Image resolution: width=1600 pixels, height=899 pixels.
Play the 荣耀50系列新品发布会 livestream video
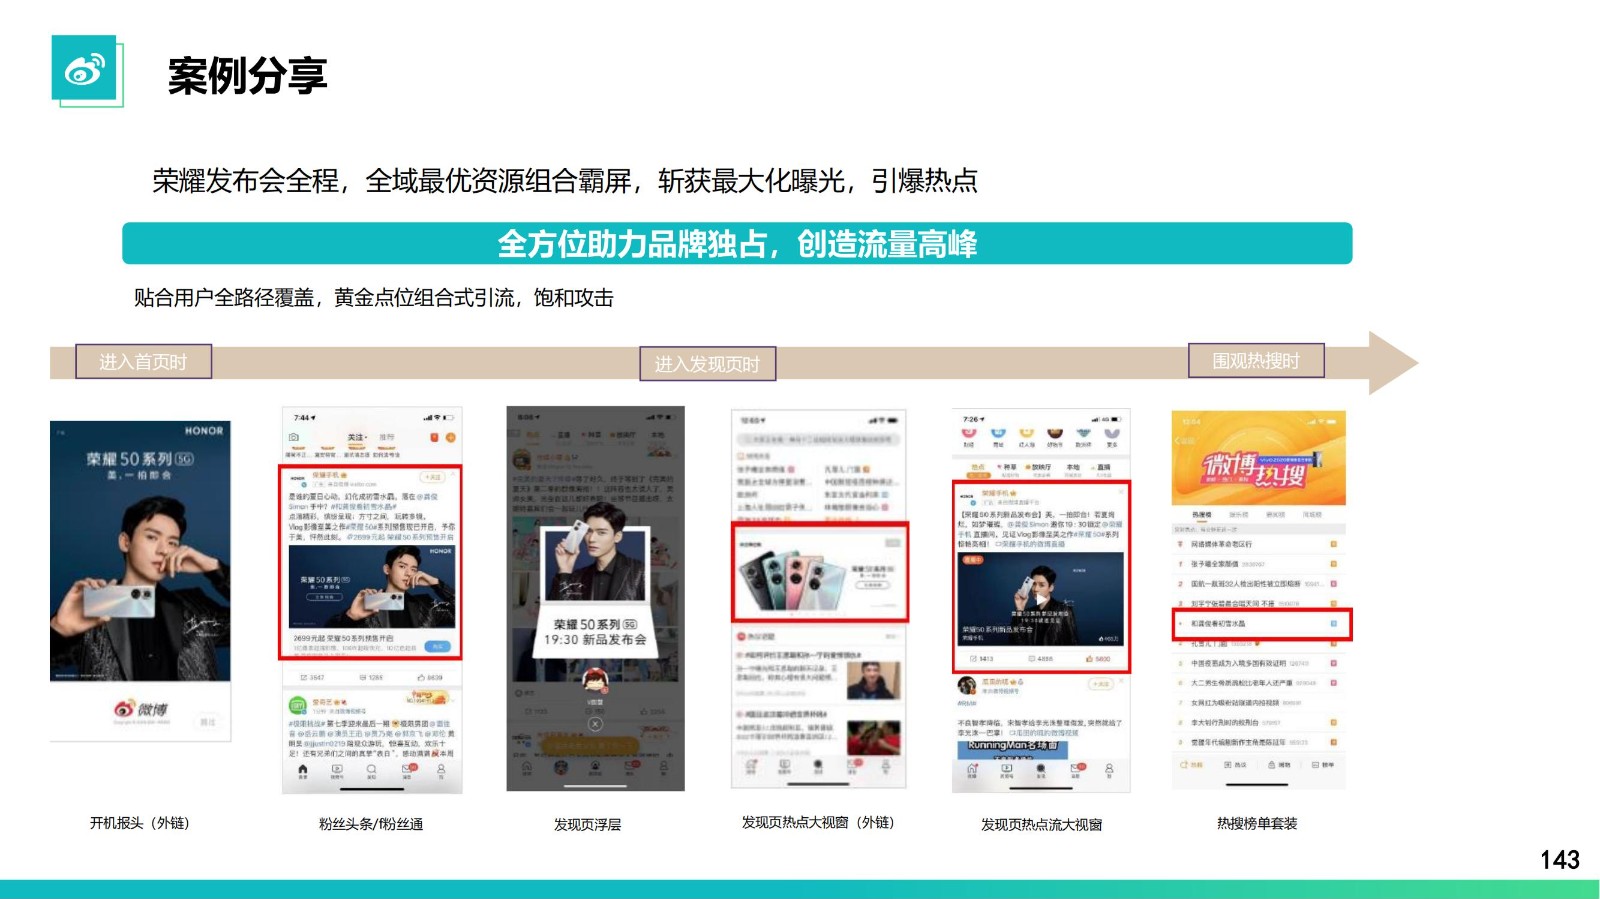(1041, 599)
